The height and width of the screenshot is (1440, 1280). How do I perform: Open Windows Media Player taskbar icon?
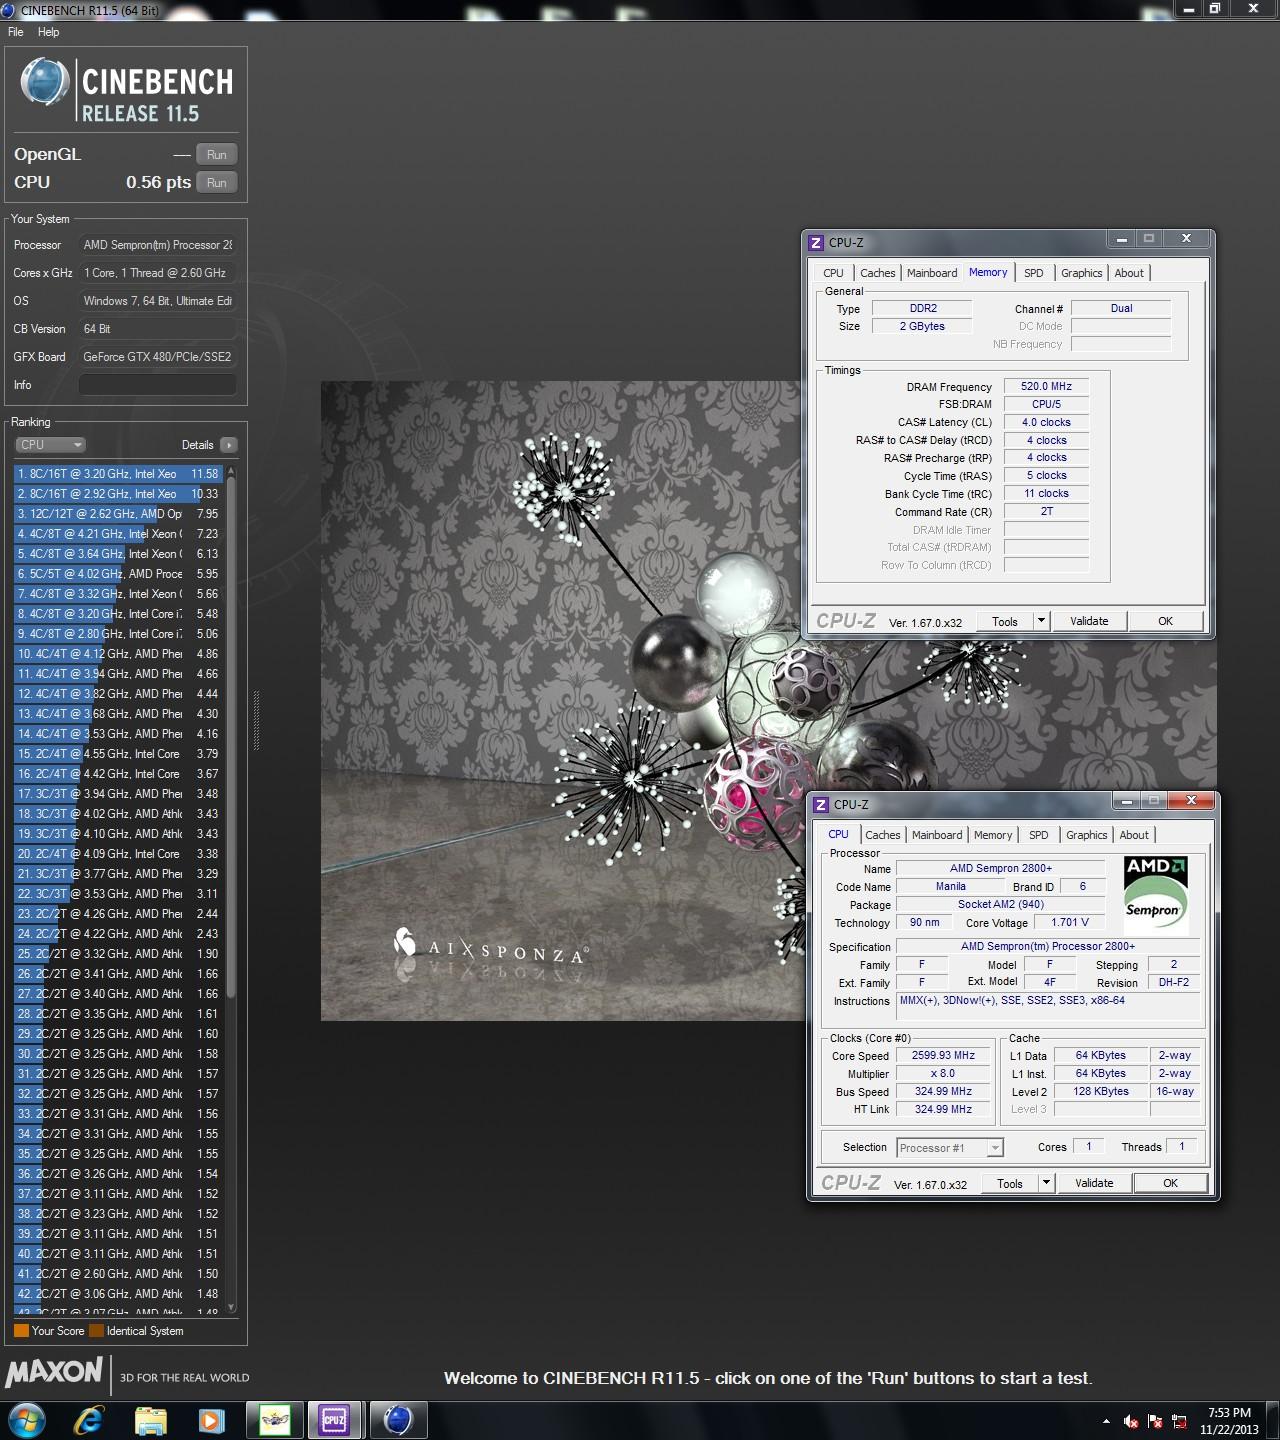point(211,1419)
